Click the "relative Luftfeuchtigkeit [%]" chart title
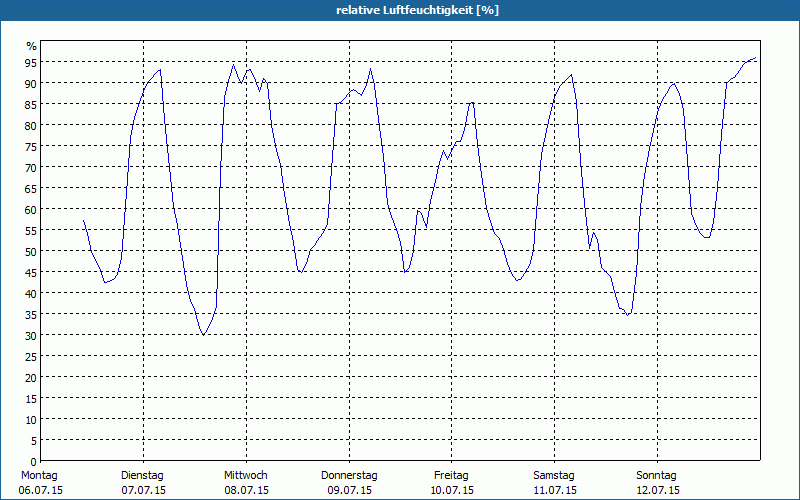Screen dimensions: 800x500 tap(417, 10)
